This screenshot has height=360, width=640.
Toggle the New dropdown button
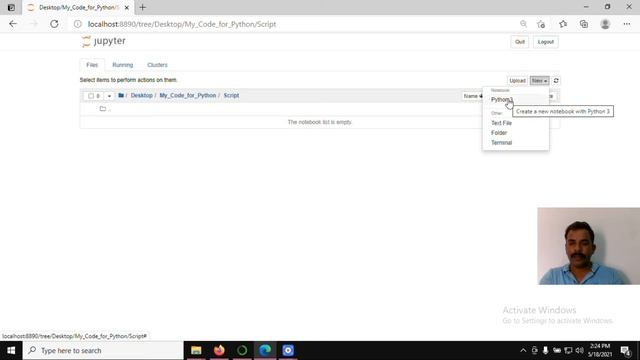[x=540, y=81]
